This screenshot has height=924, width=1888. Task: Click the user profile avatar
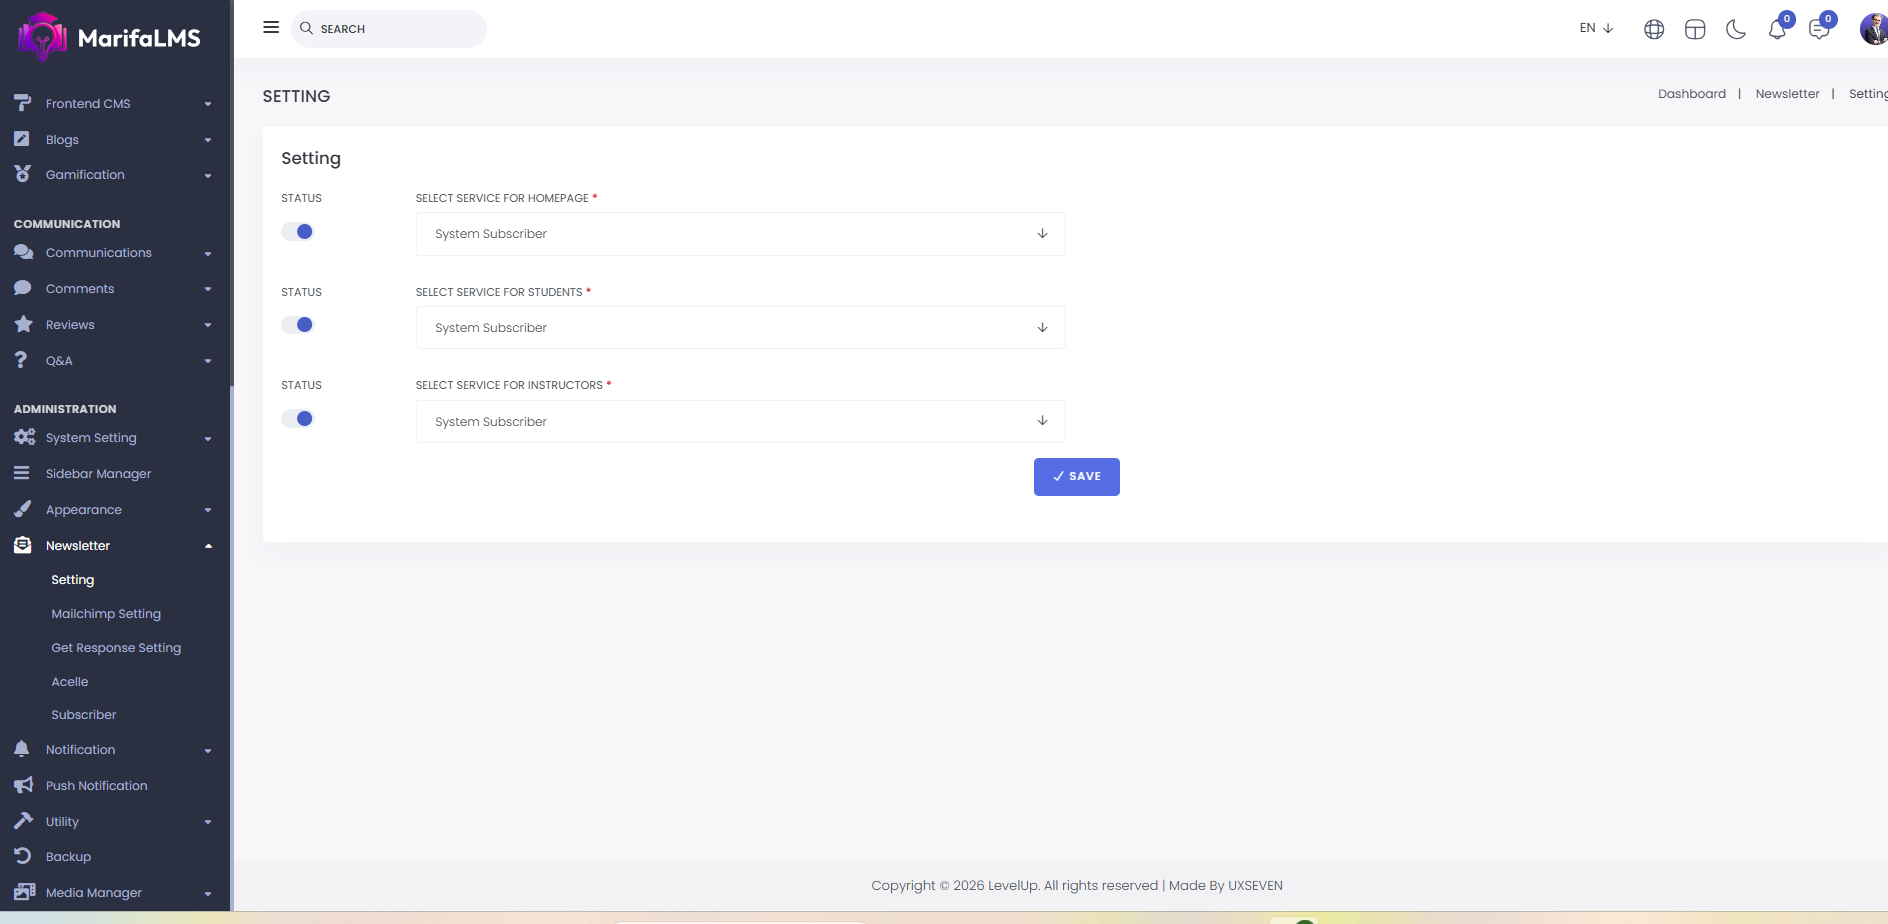[x=1873, y=29]
